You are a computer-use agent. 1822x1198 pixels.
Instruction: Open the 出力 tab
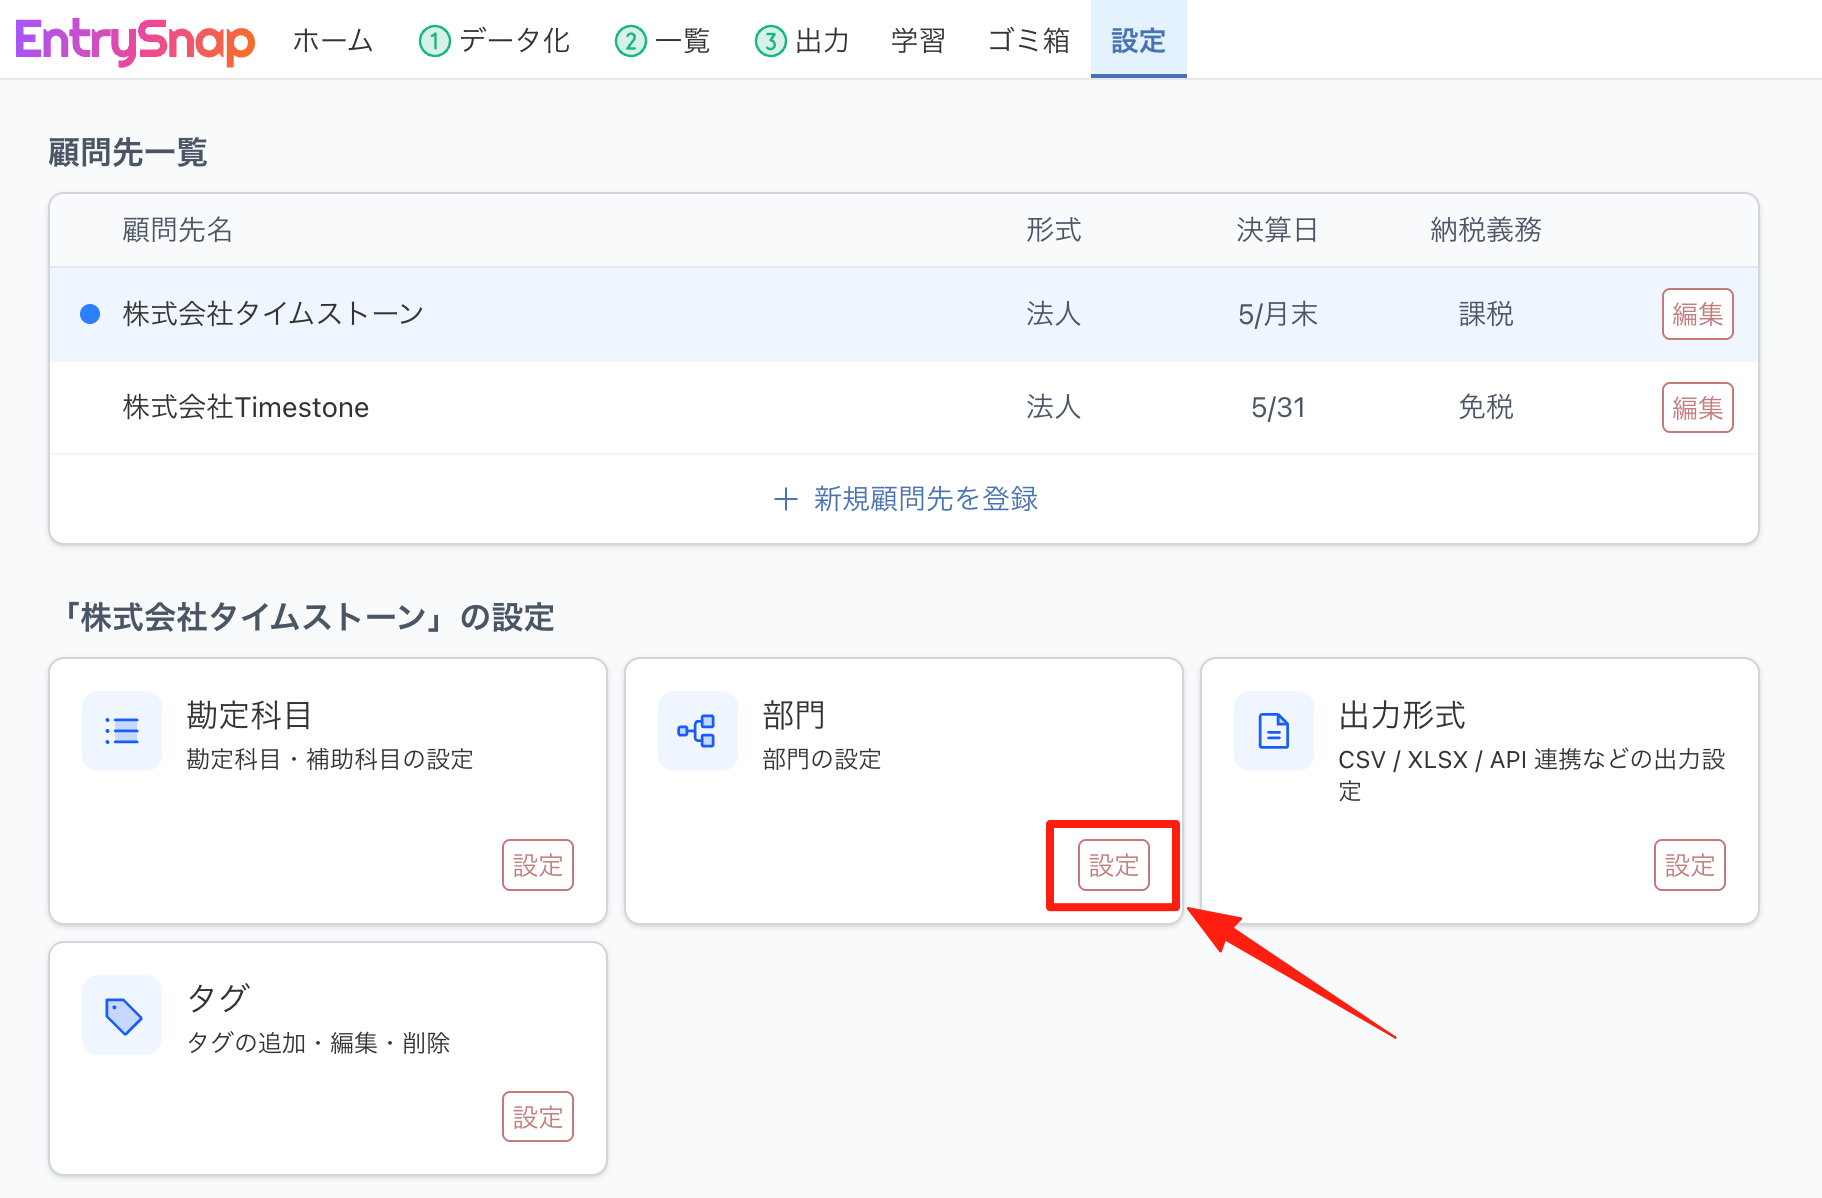[803, 41]
